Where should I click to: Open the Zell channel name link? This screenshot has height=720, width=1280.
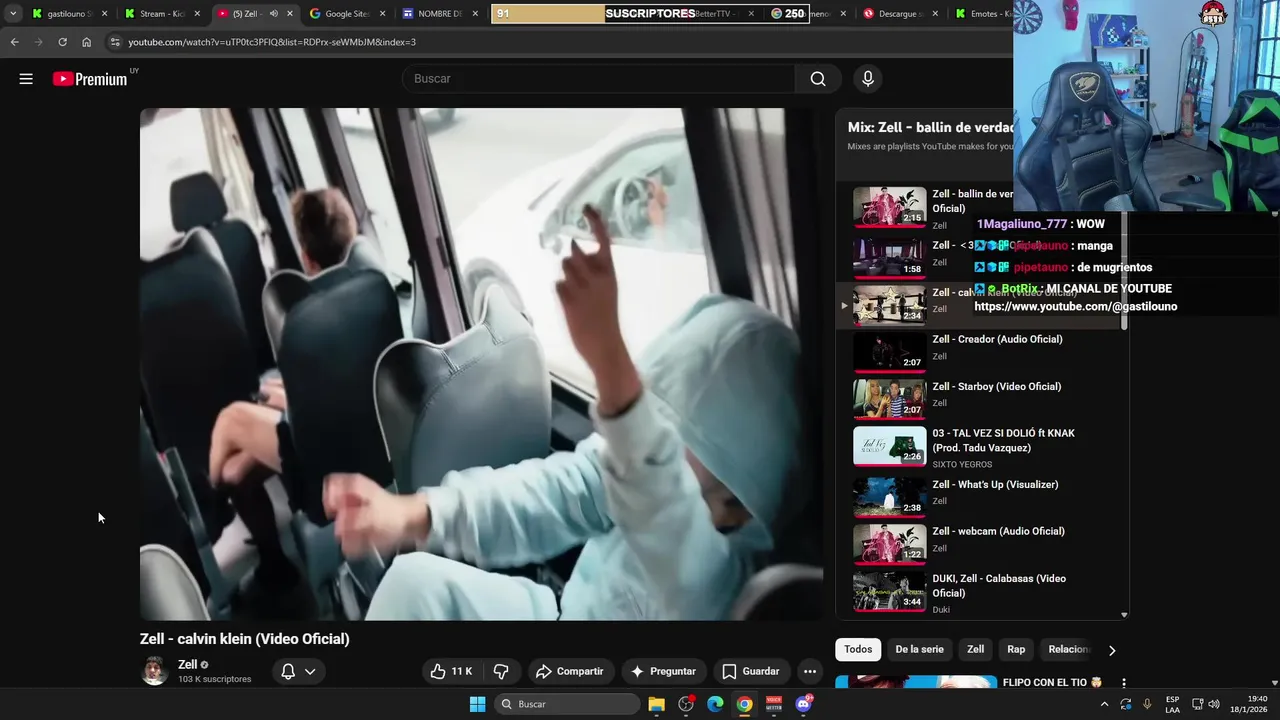(187, 664)
